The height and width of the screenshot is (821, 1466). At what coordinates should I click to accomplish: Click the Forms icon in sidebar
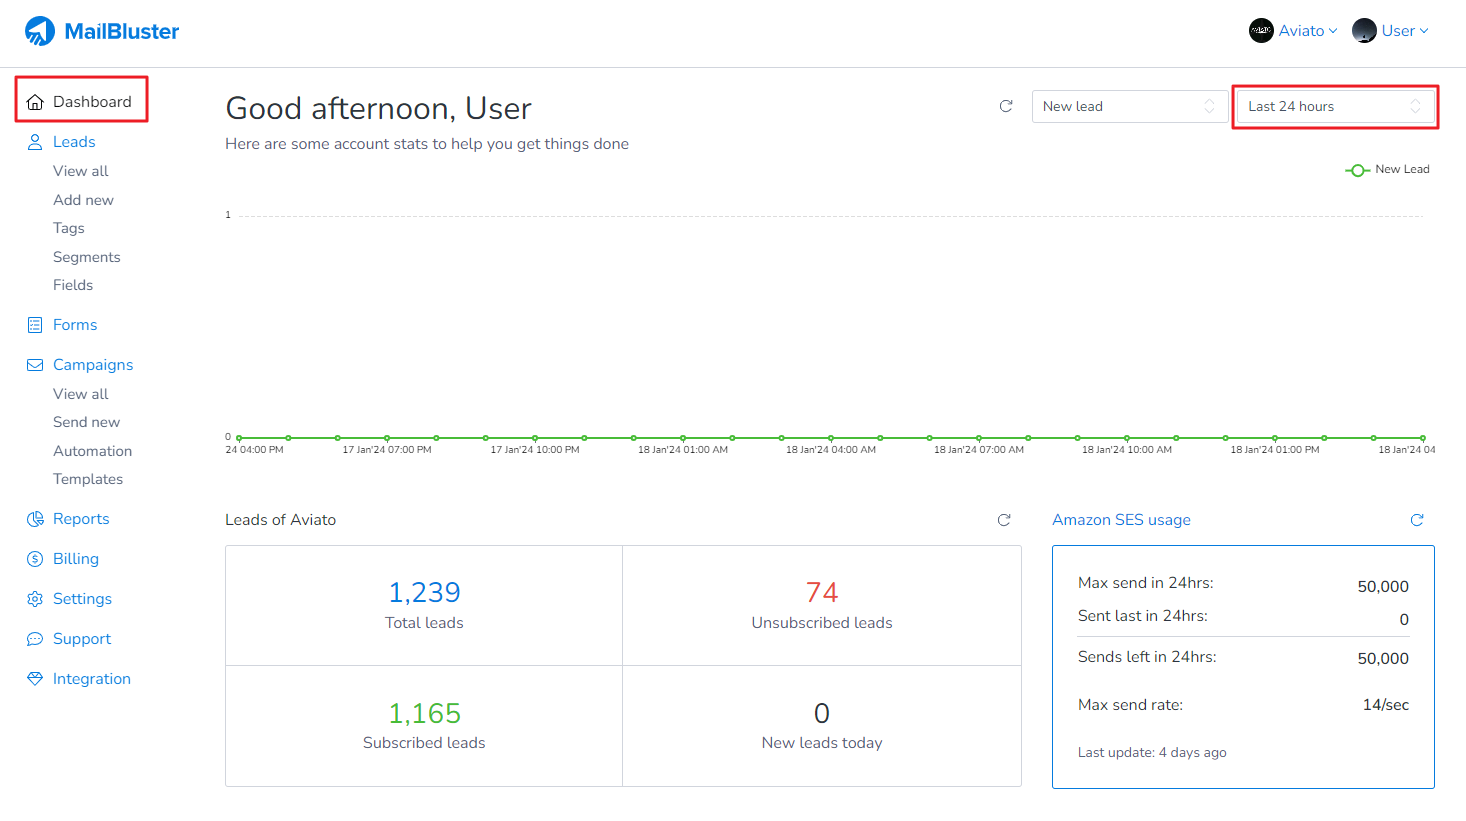(x=35, y=325)
